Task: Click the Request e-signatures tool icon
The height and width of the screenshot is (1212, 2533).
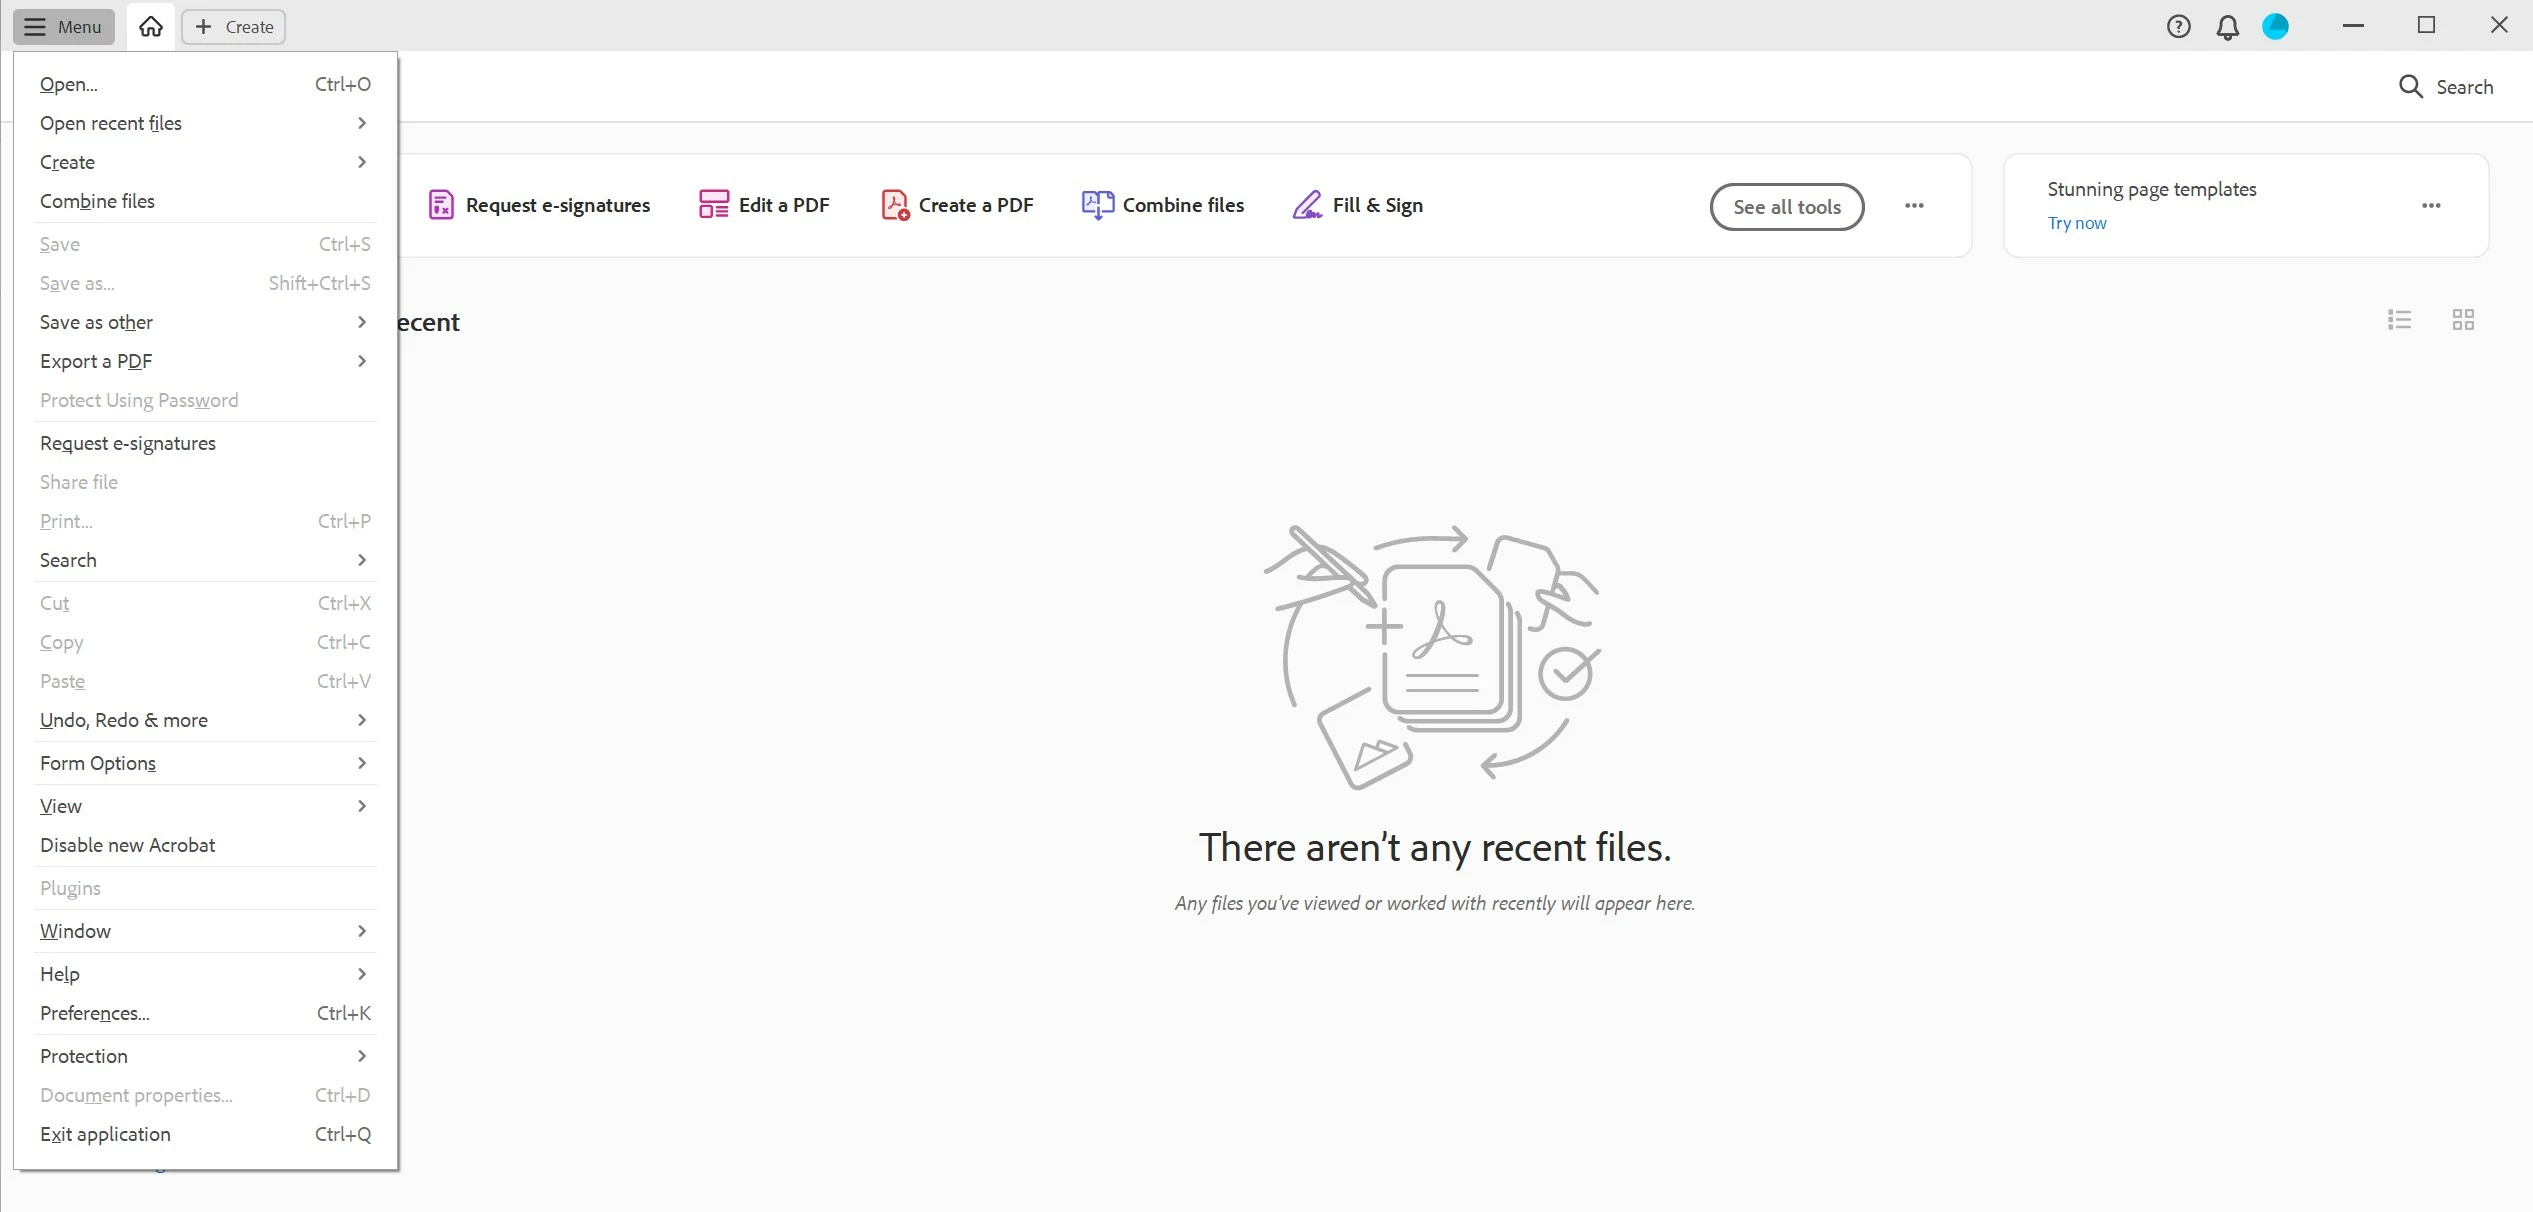Action: pos(441,205)
